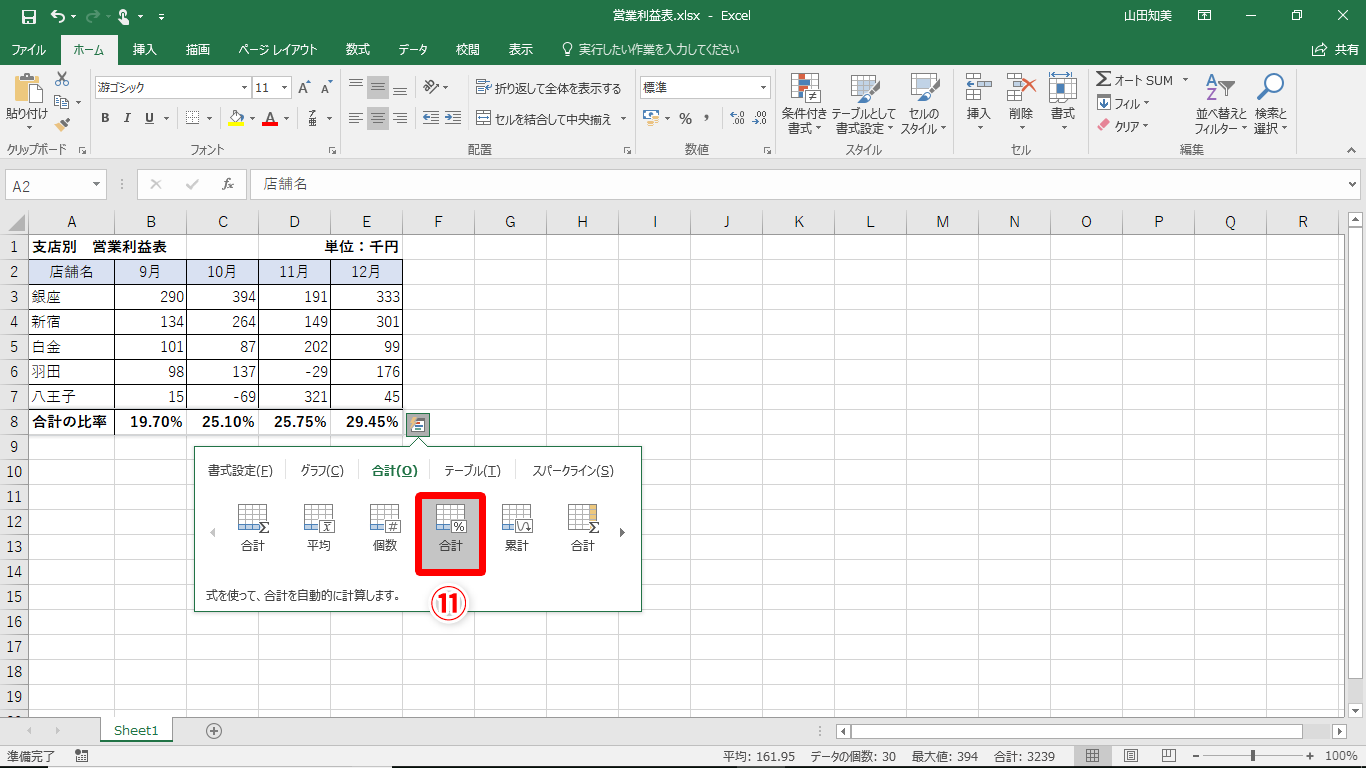This screenshot has height=768, width=1366.
Task: Open the ページ レイアウト ribbon tab
Action: tap(278, 49)
